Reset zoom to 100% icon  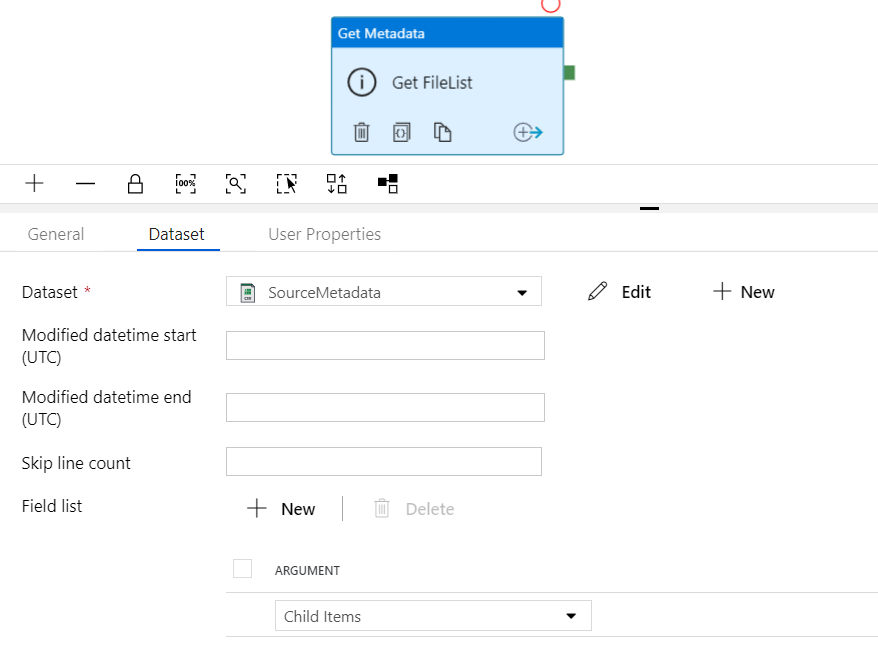(185, 183)
